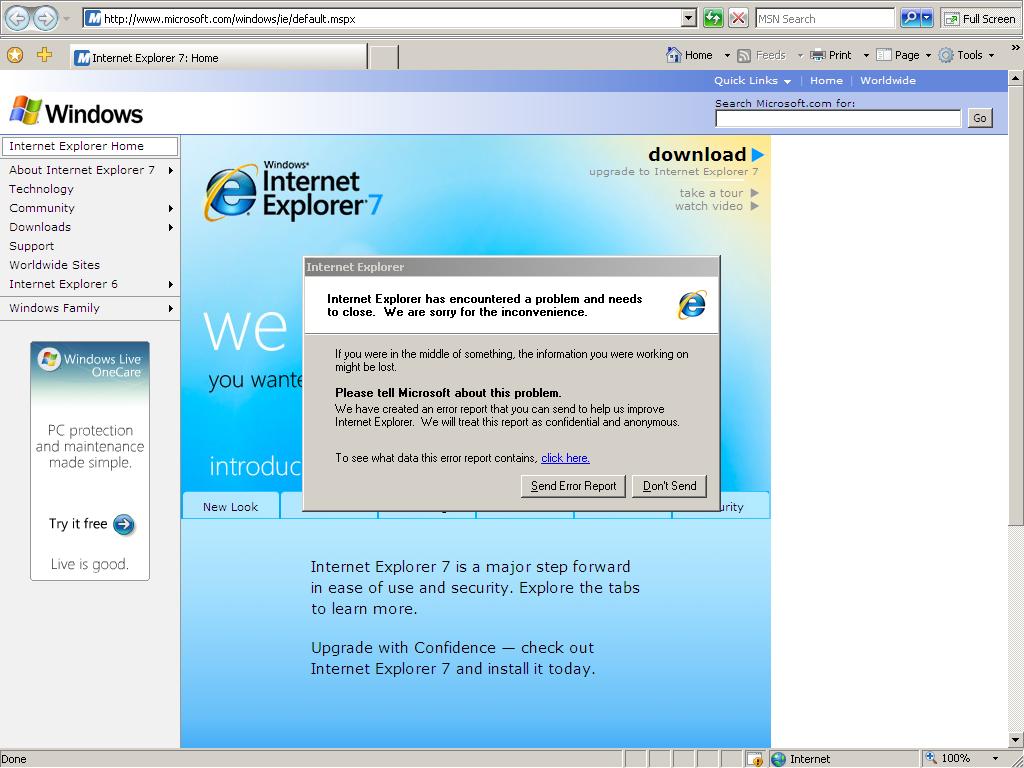
Task: Click the Send Error Report button
Action: [573, 486]
